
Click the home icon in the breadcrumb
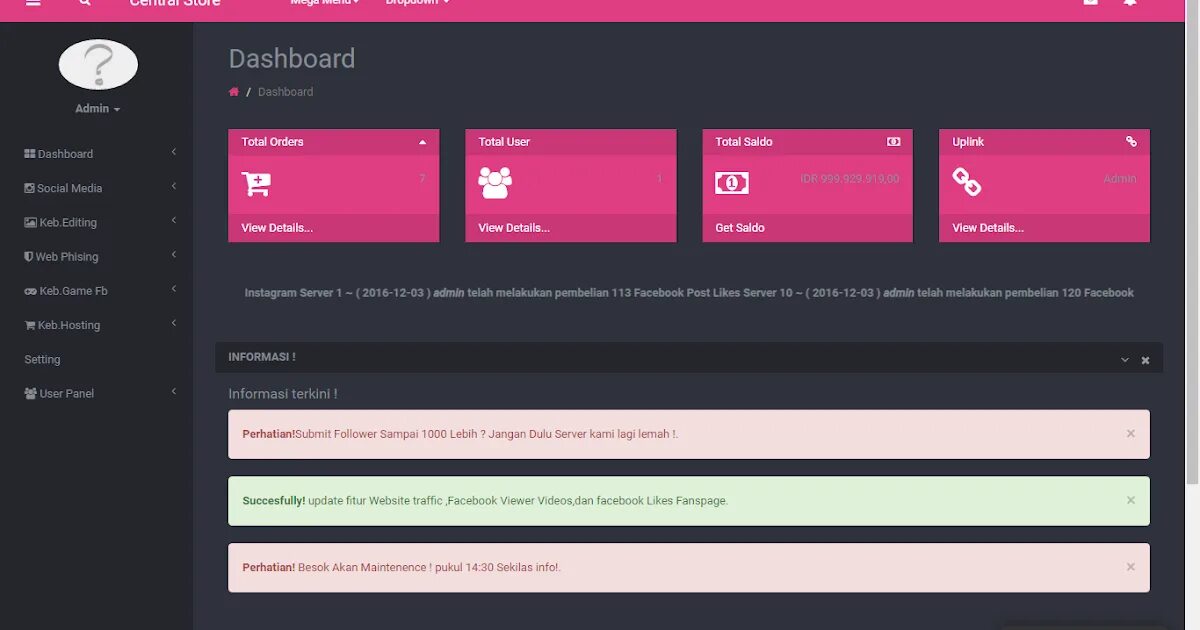pos(234,92)
